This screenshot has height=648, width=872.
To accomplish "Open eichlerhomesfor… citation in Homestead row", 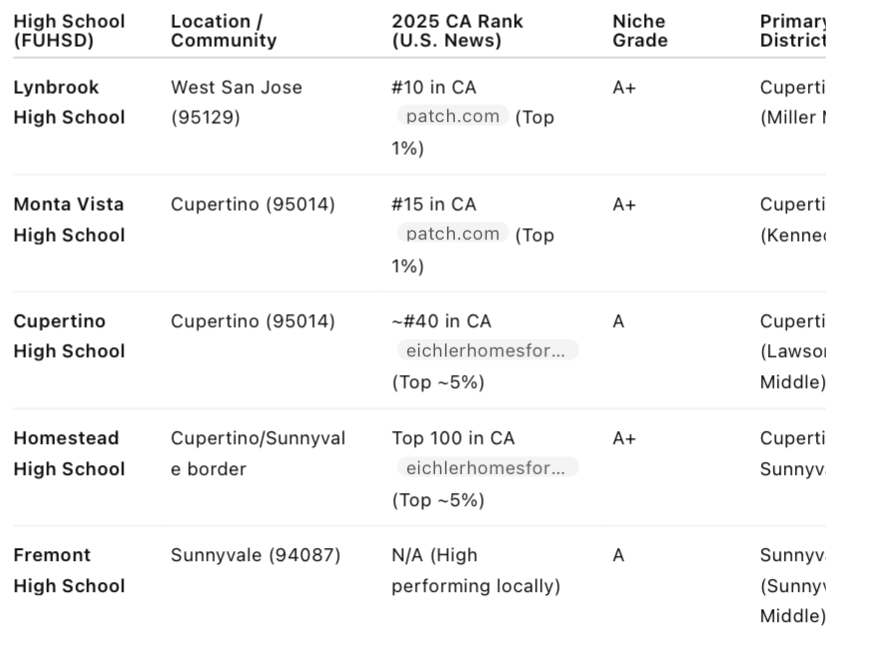I will 487,468.
